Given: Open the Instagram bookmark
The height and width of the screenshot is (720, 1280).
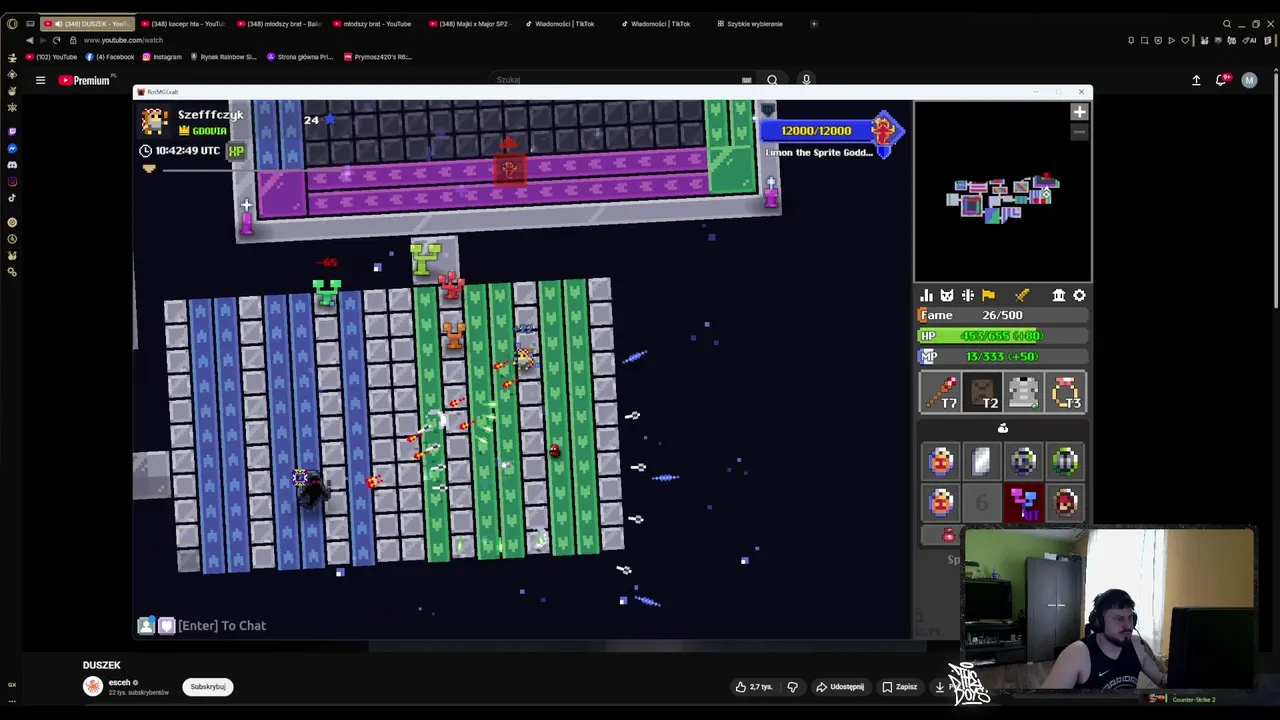Looking at the screenshot, I should click(162, 57).
